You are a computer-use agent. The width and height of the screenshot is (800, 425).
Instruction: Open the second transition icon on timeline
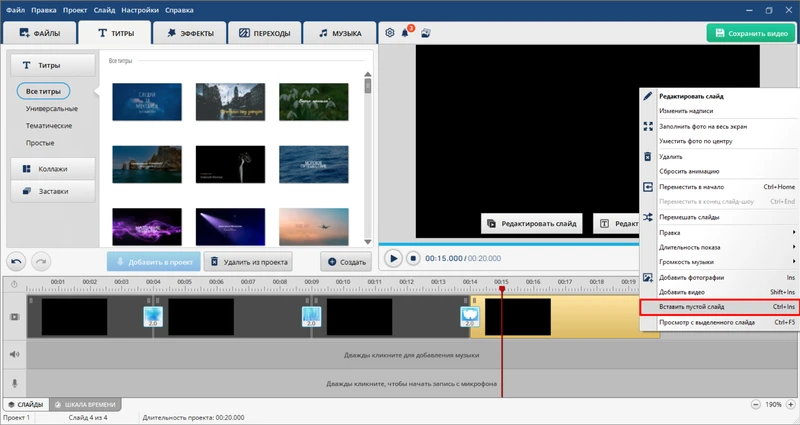311,316
